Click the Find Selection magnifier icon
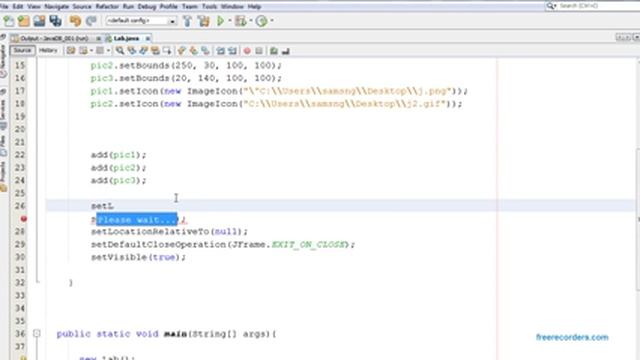Viewport: 640px width, 360px height. coord(120,51)
